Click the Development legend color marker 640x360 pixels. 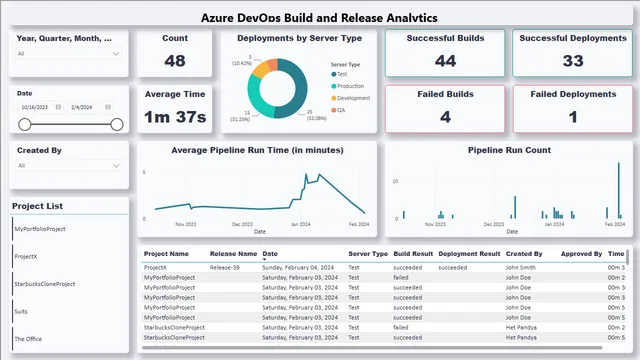coord(333,98)
